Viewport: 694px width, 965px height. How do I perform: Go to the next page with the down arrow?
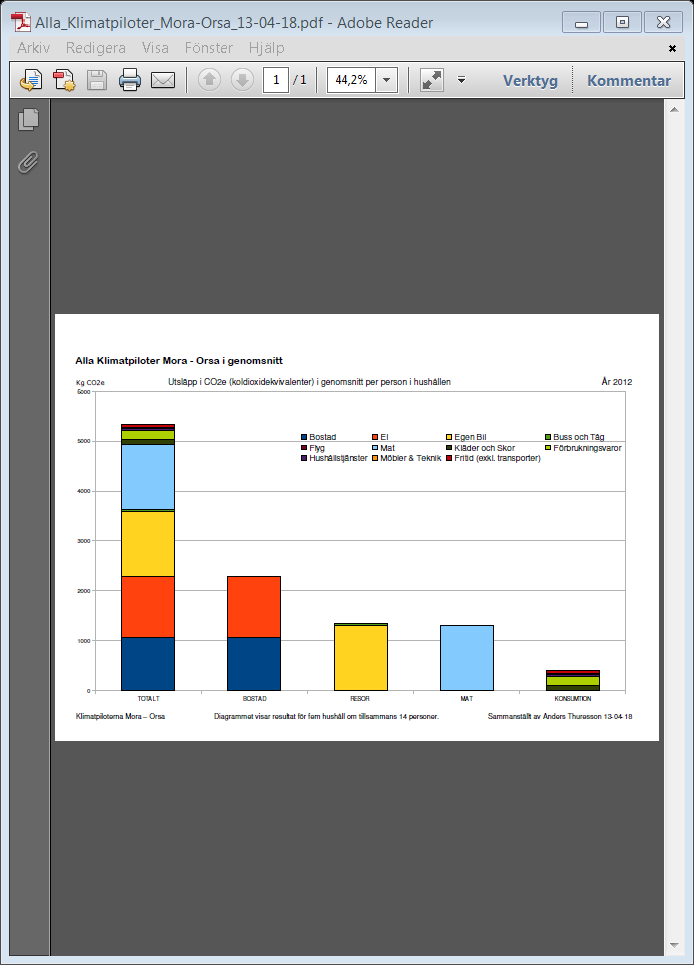click(x=242, y=80)
